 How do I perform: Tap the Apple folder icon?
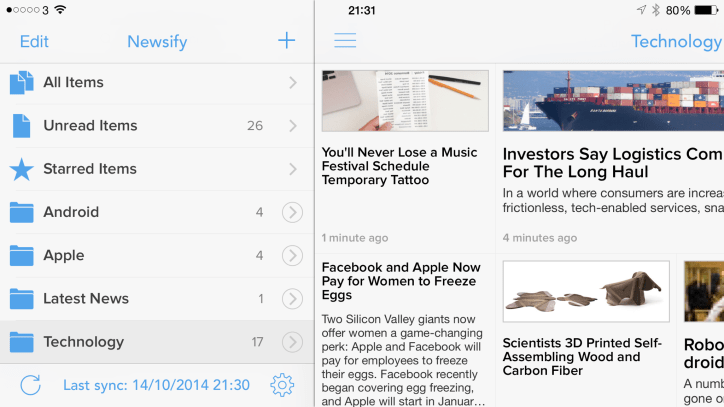coord(21,255)
